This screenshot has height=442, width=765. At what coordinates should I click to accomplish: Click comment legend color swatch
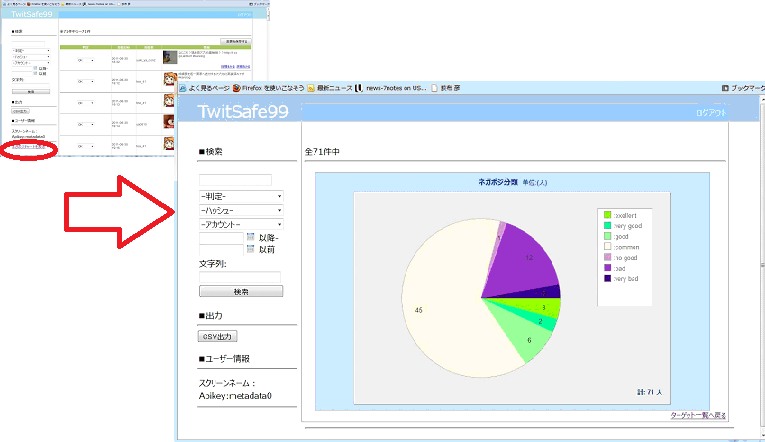click(607, 246)
